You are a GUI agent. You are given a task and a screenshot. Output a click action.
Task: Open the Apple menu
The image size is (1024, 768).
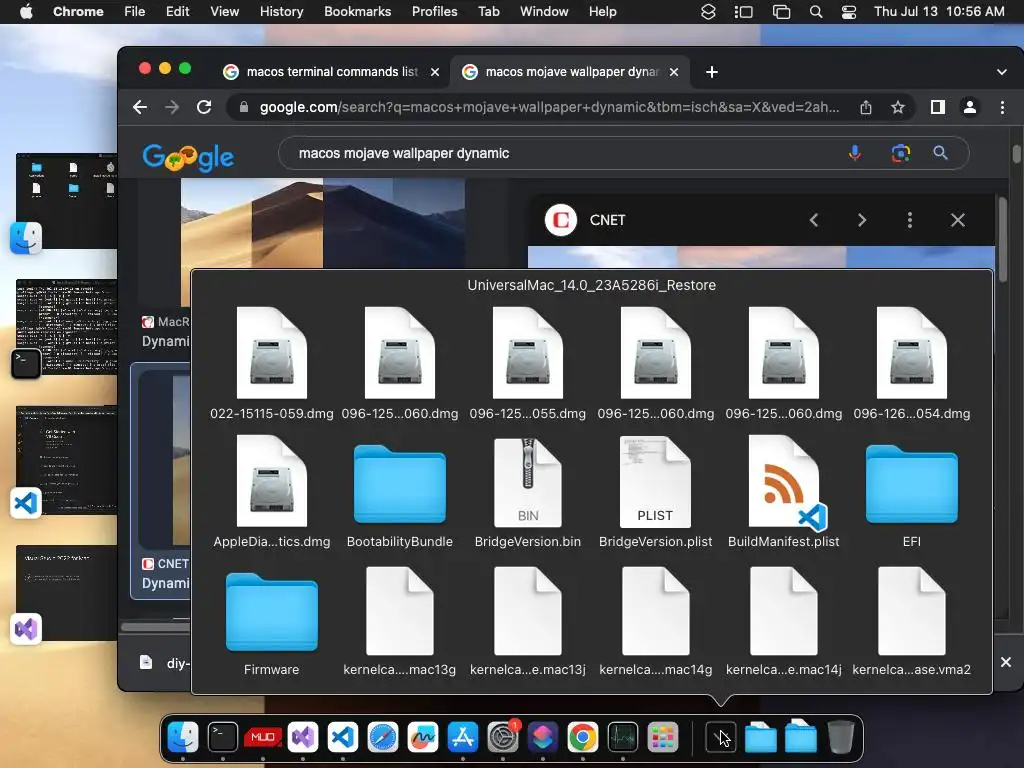tap(26, 12)
